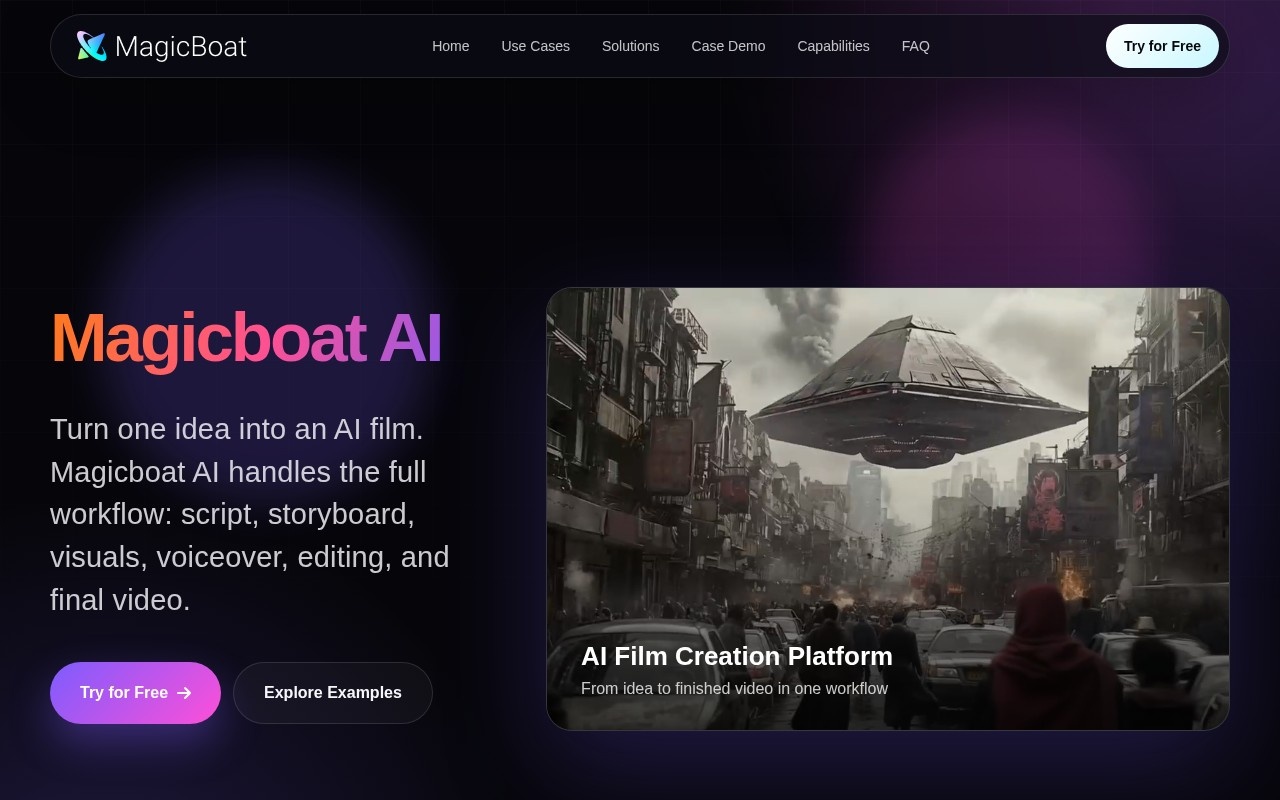Open Explore Examples button

pos(333,693)
